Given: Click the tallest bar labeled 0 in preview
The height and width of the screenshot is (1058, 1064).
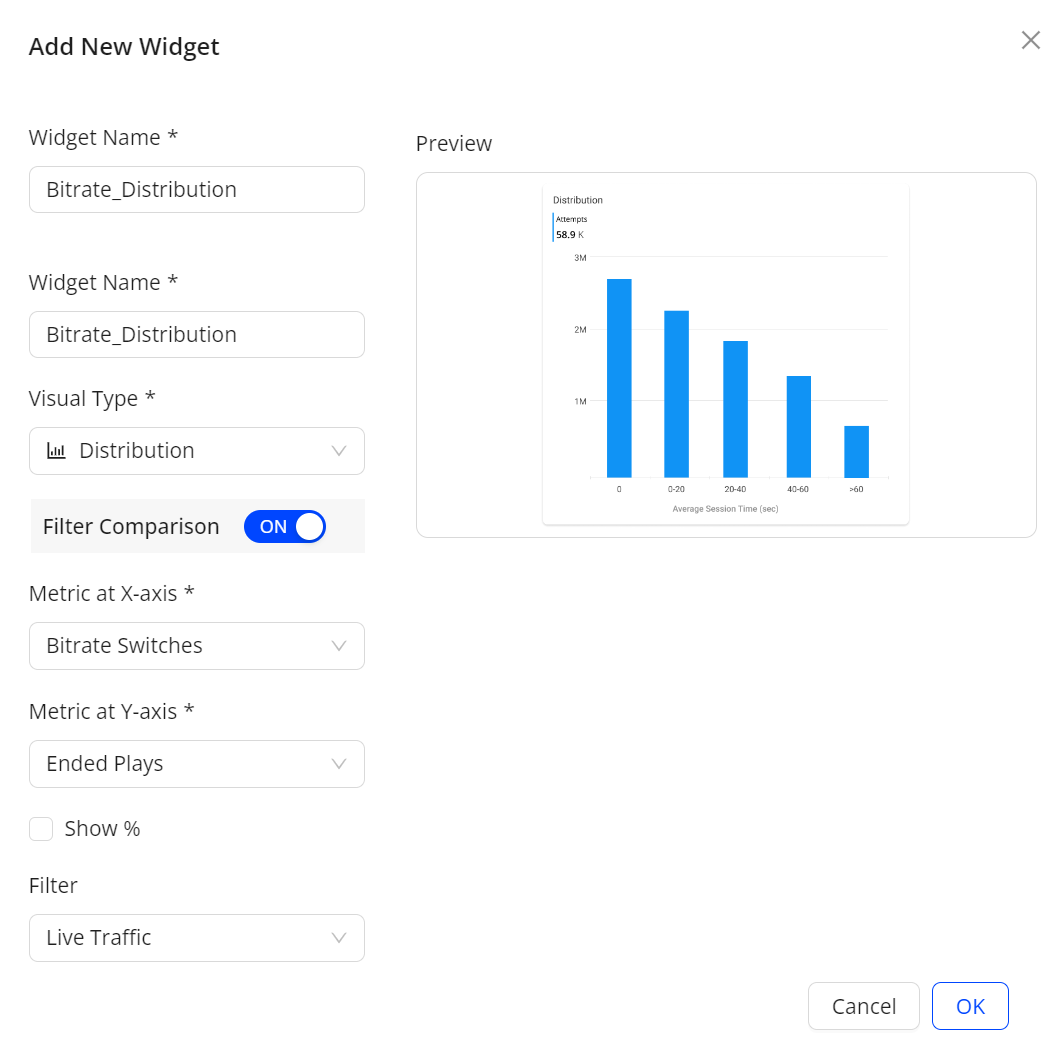Looking at the screenshot, I should click(x=619, y=378).
